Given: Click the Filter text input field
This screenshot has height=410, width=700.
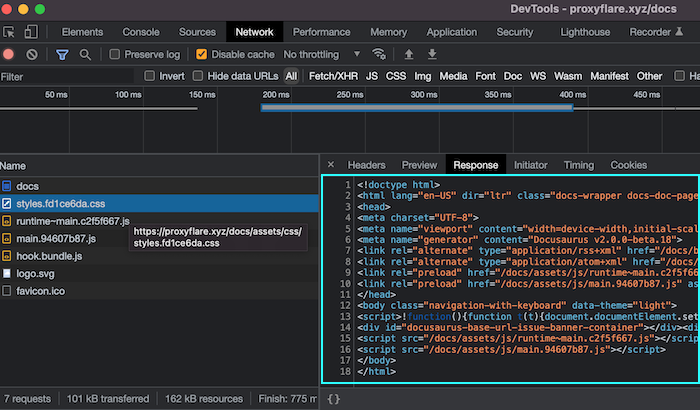Looking at the screenshot, I should 67,77.
